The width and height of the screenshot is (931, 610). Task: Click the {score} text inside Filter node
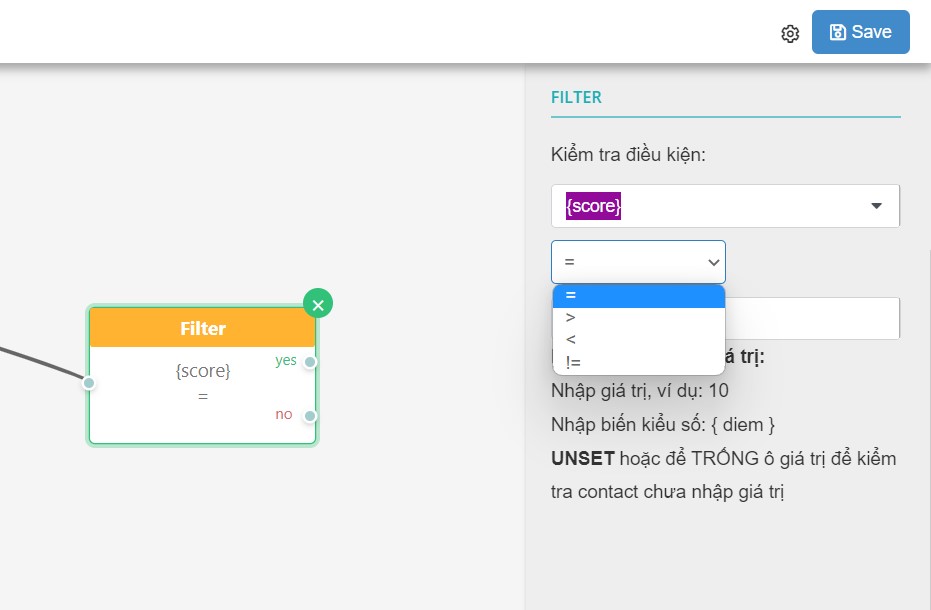[x=202, y=371]
